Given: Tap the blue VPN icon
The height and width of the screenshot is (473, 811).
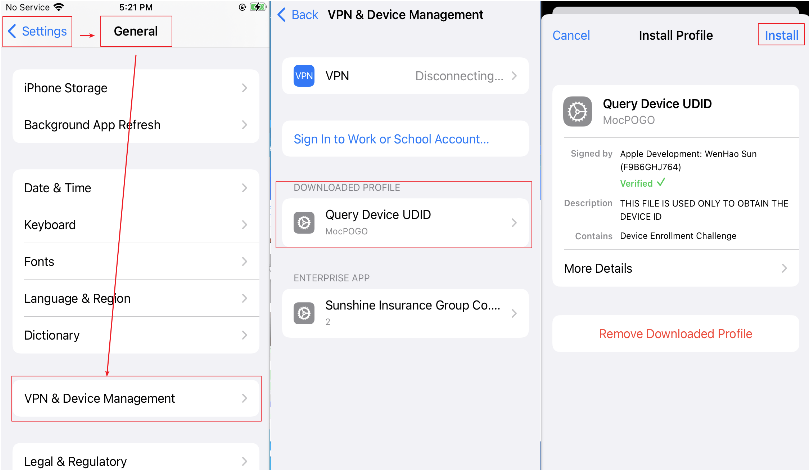Looking at the screenshot, I should pyautogui.click(x=304, y=76).
